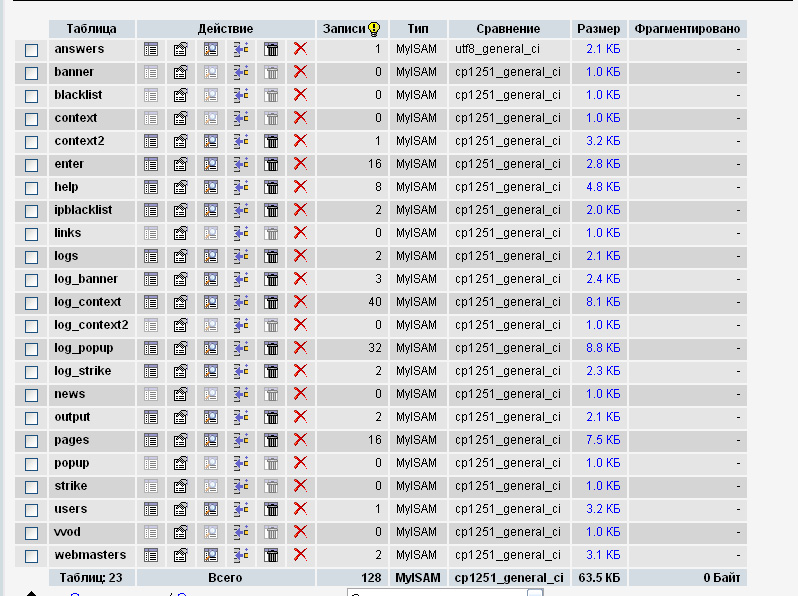Click the 8.8 КБ size link

pos(603,348)
